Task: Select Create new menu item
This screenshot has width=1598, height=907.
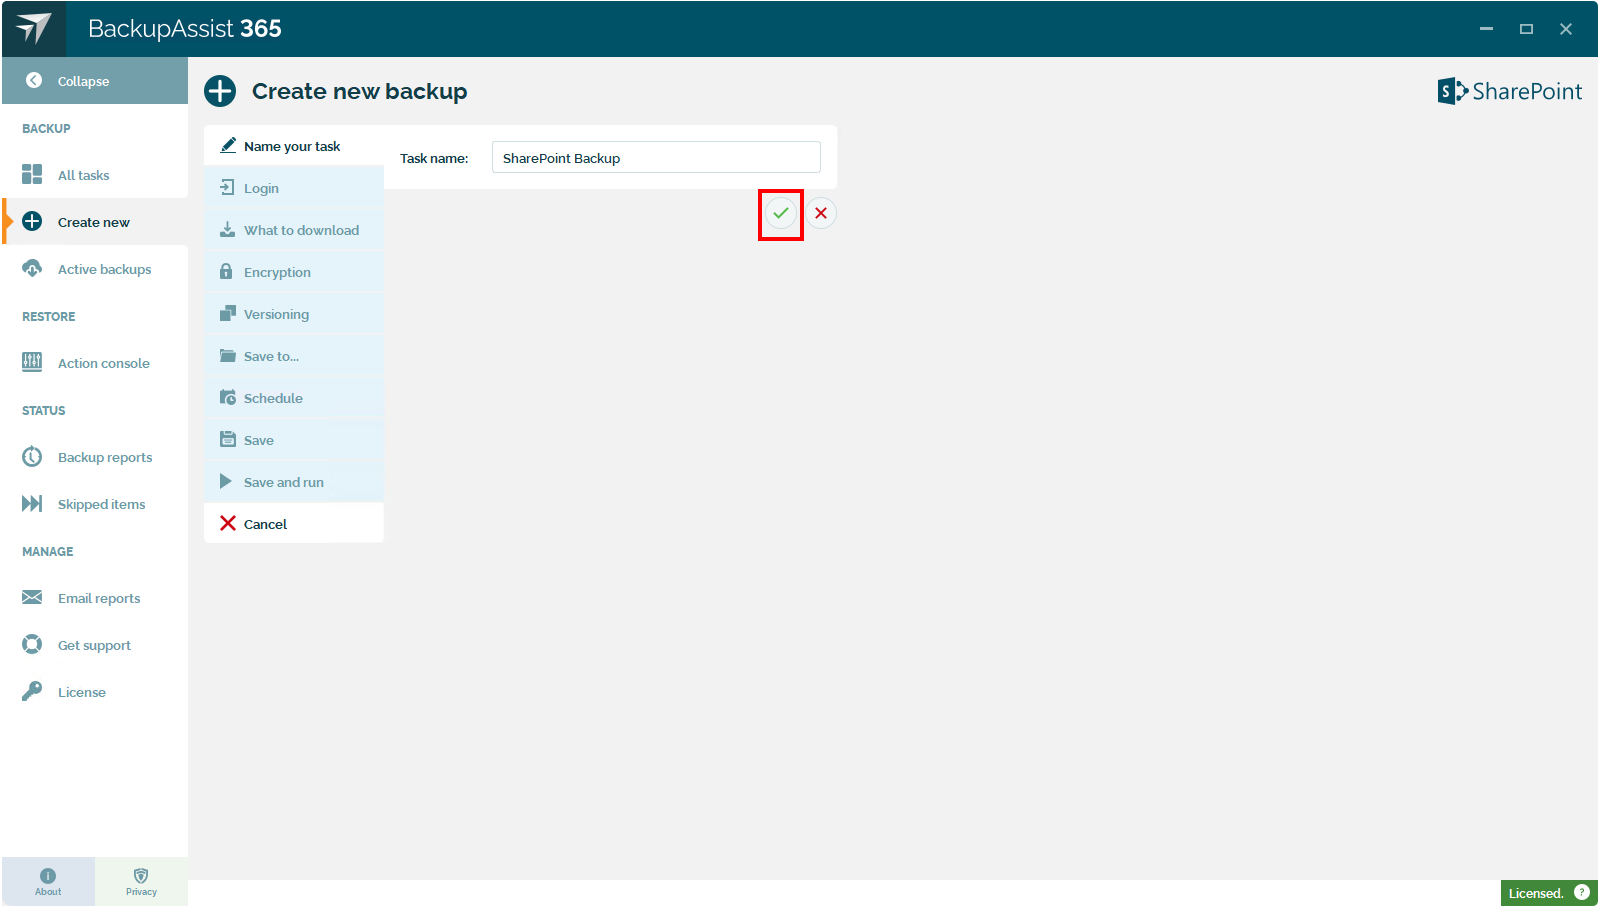Action: click(x=94, y=222)
